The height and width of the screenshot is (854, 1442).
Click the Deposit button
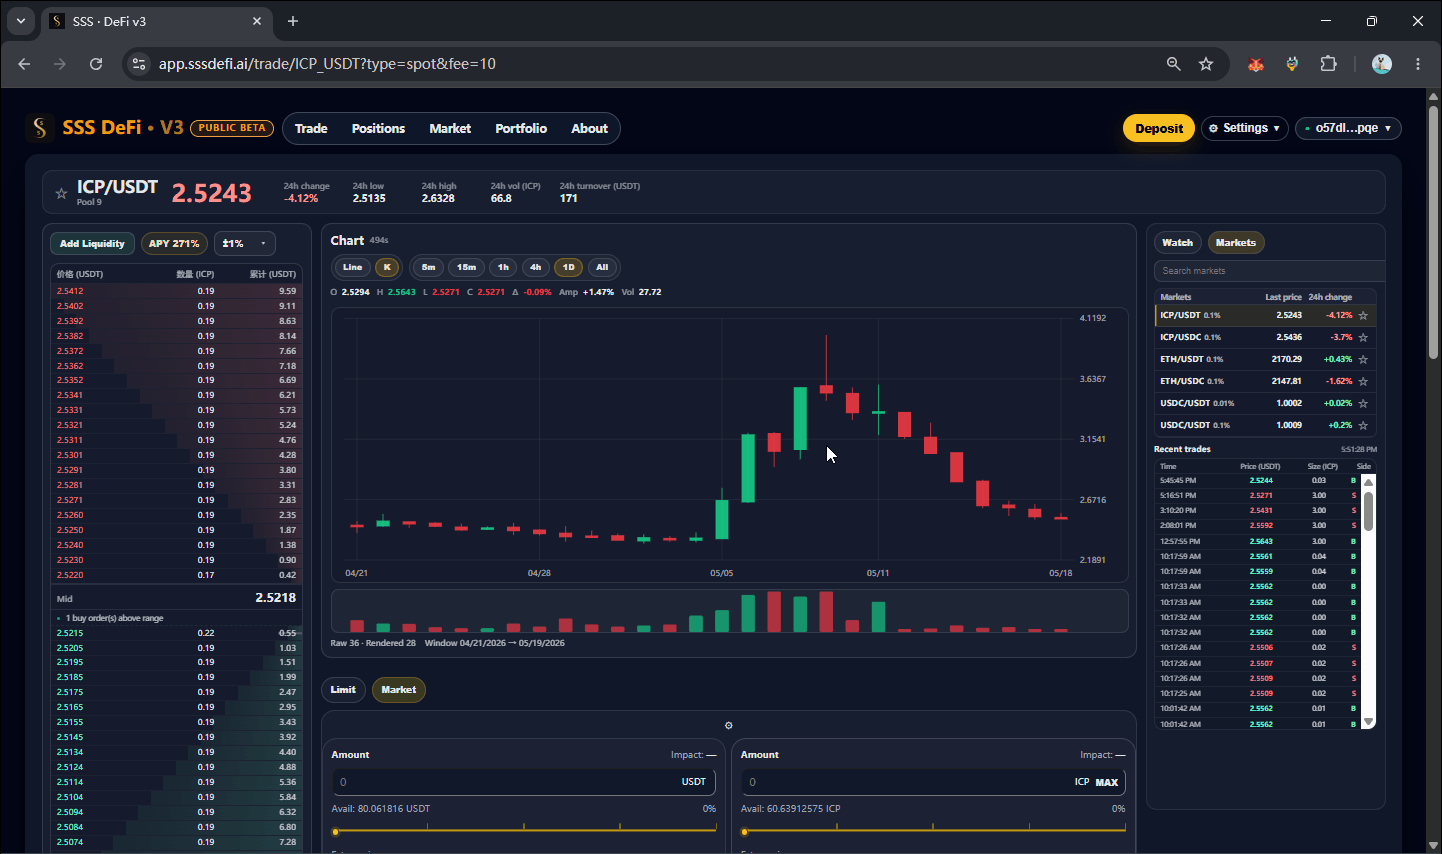pyautogui.click(x=1159, y=128)
